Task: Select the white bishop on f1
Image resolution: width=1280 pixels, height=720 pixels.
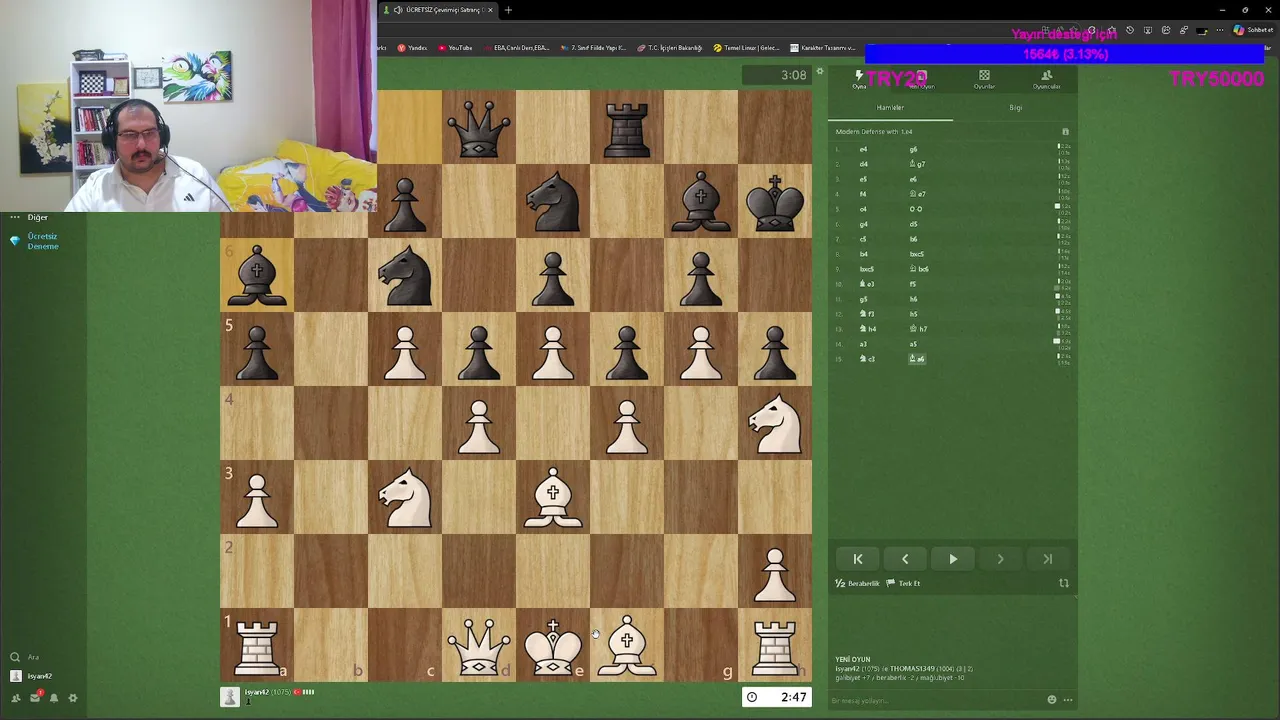Action: [627, 645]
